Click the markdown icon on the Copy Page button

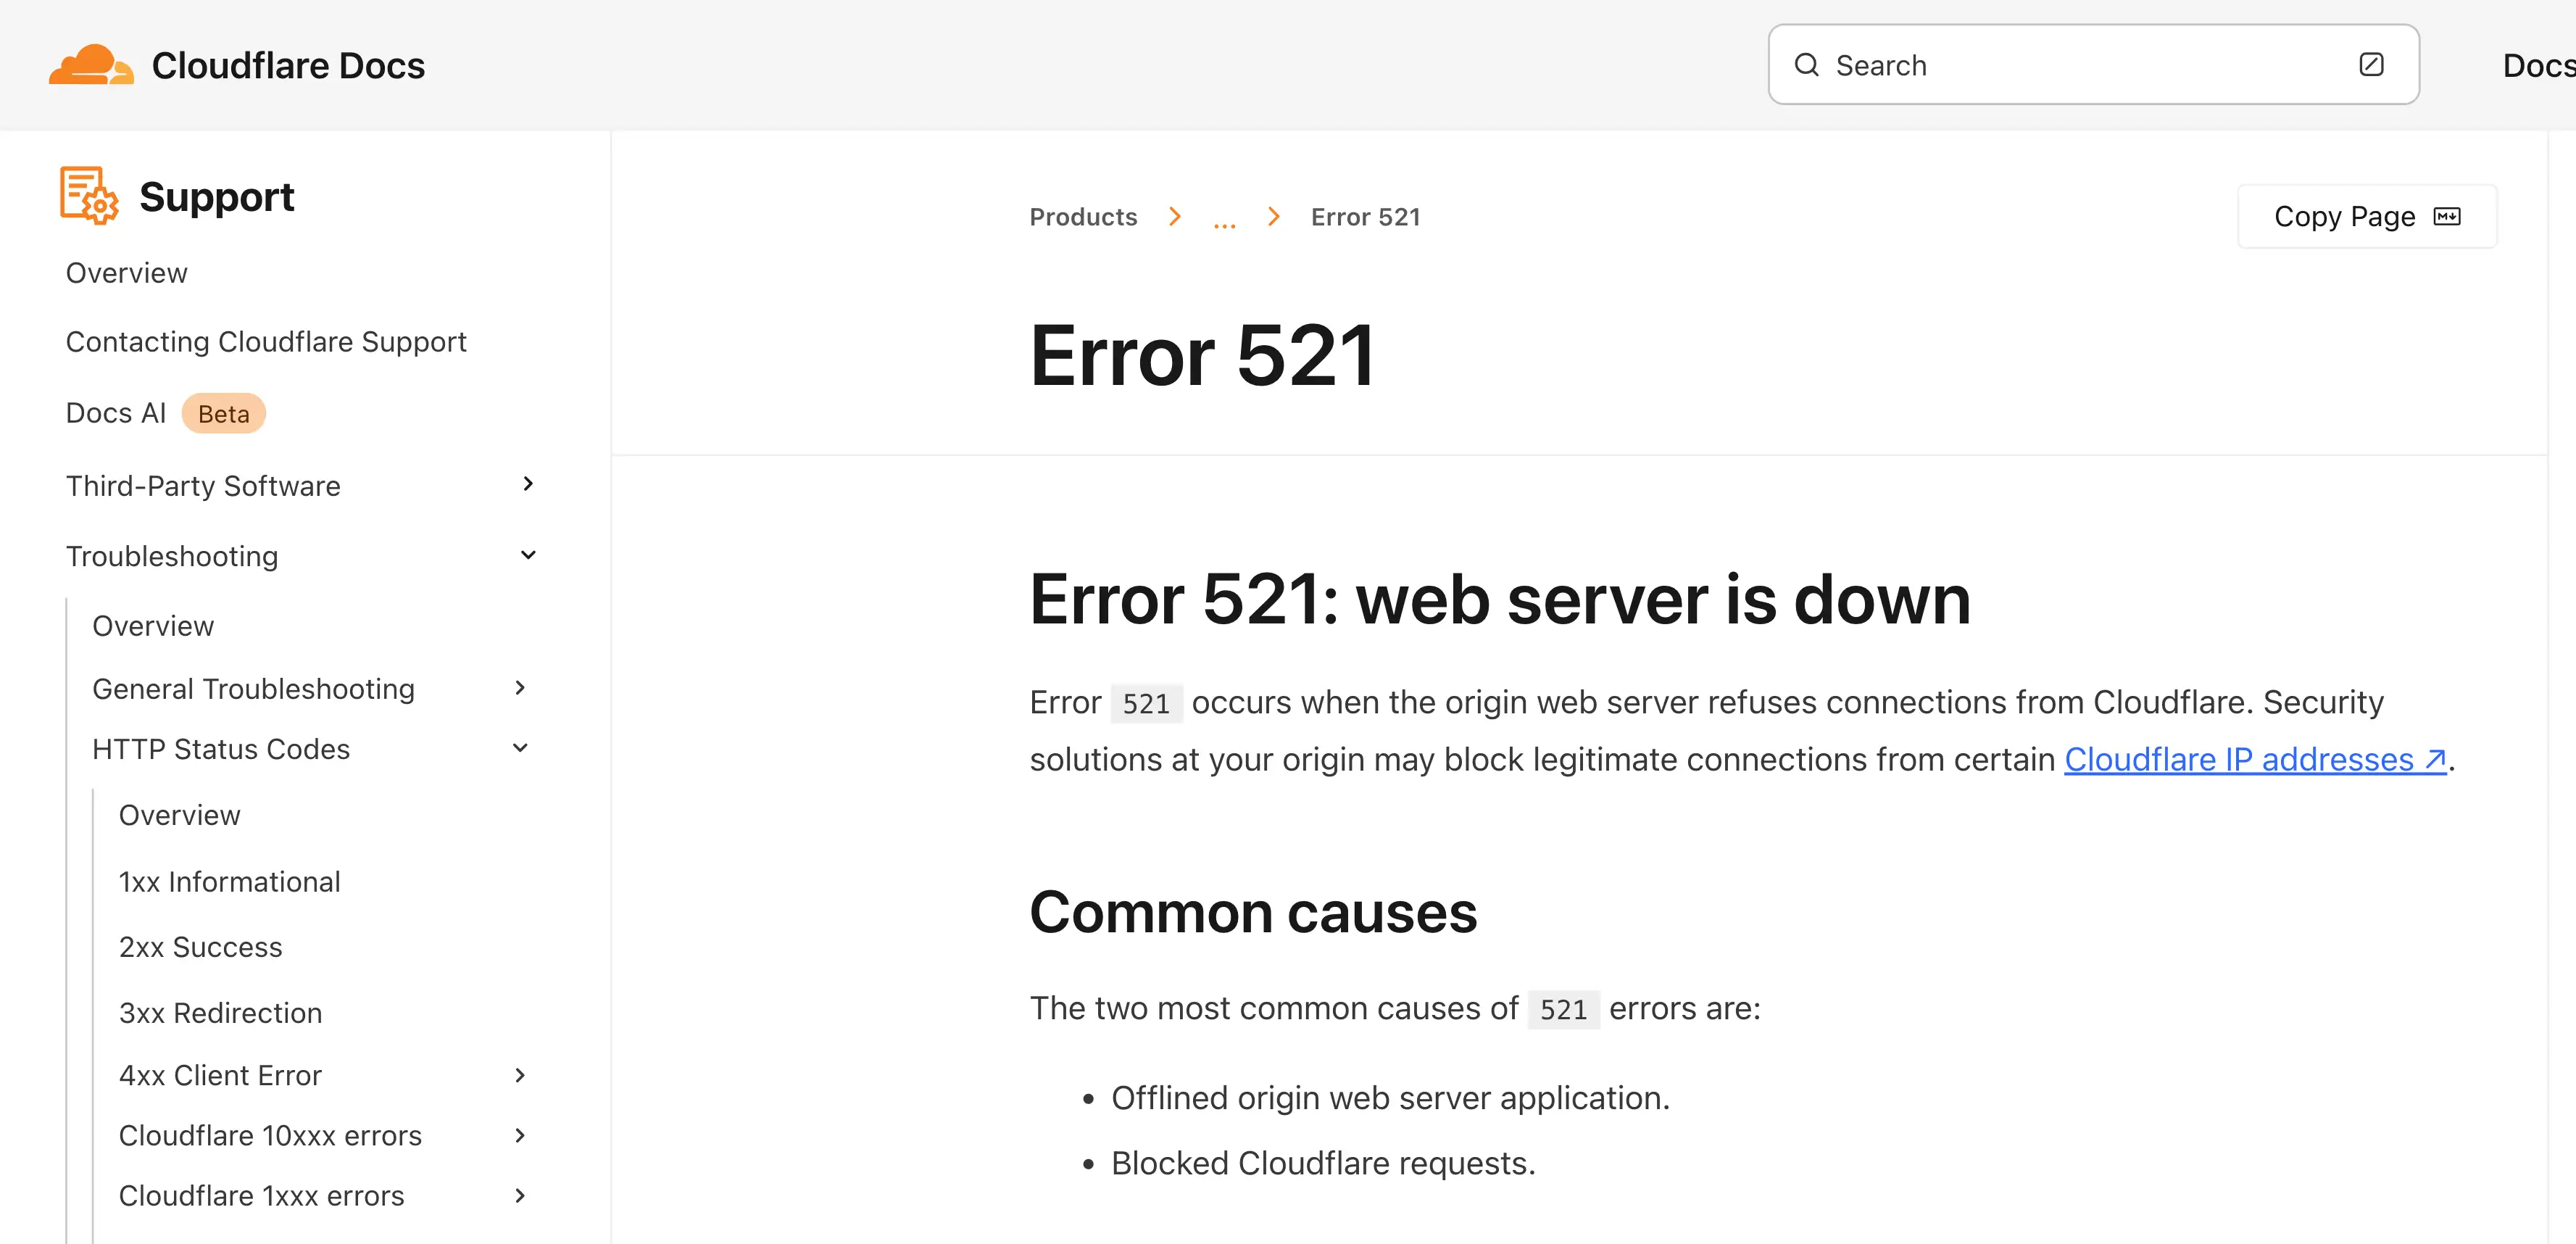tap(2446, 217)
